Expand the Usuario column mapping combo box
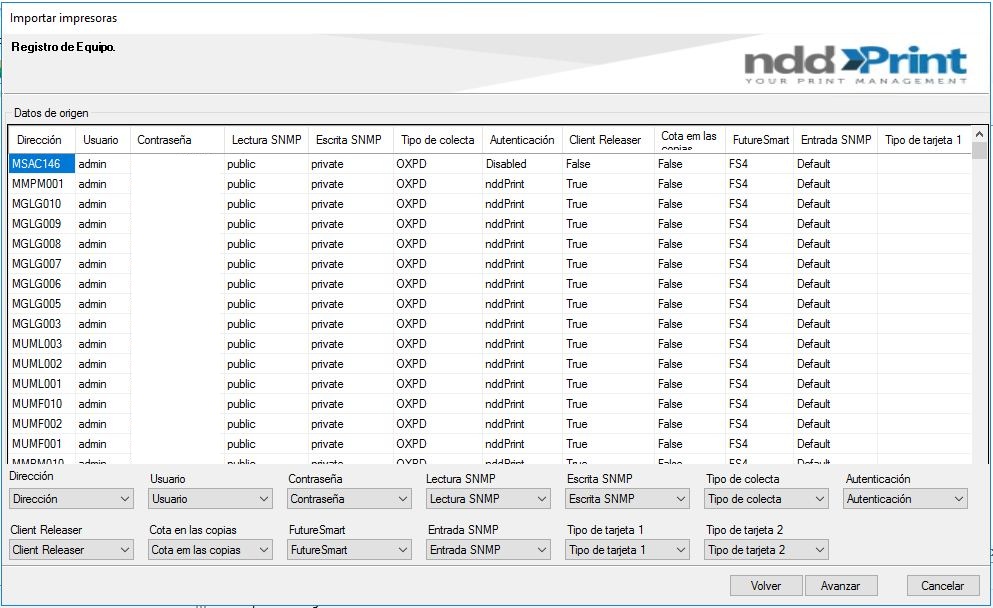Viewport: 993px width, 608px height. 210,499
